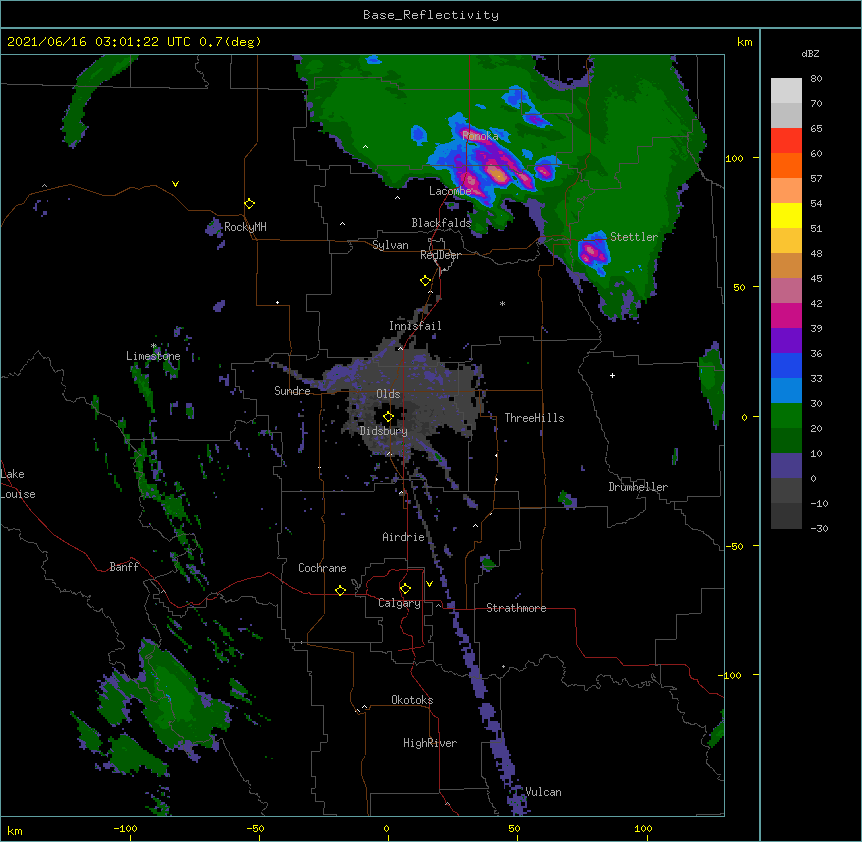Select the white 70-80 dBZ legend swatch
The image size is (862, 842).
point(786,90)
